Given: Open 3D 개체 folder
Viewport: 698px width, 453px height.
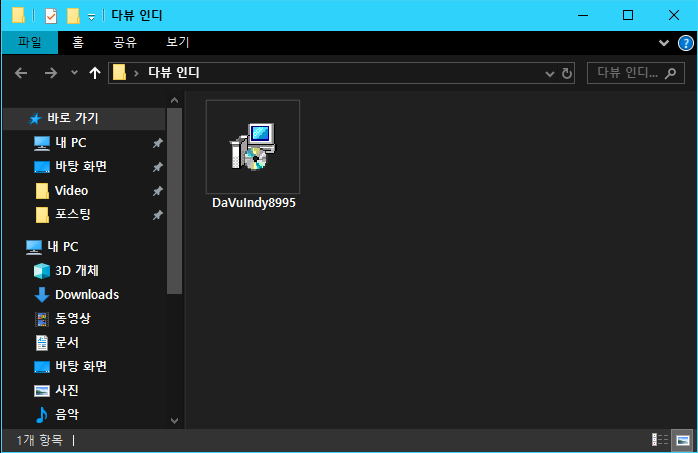Looking at the screenshot, I should 77,271.
